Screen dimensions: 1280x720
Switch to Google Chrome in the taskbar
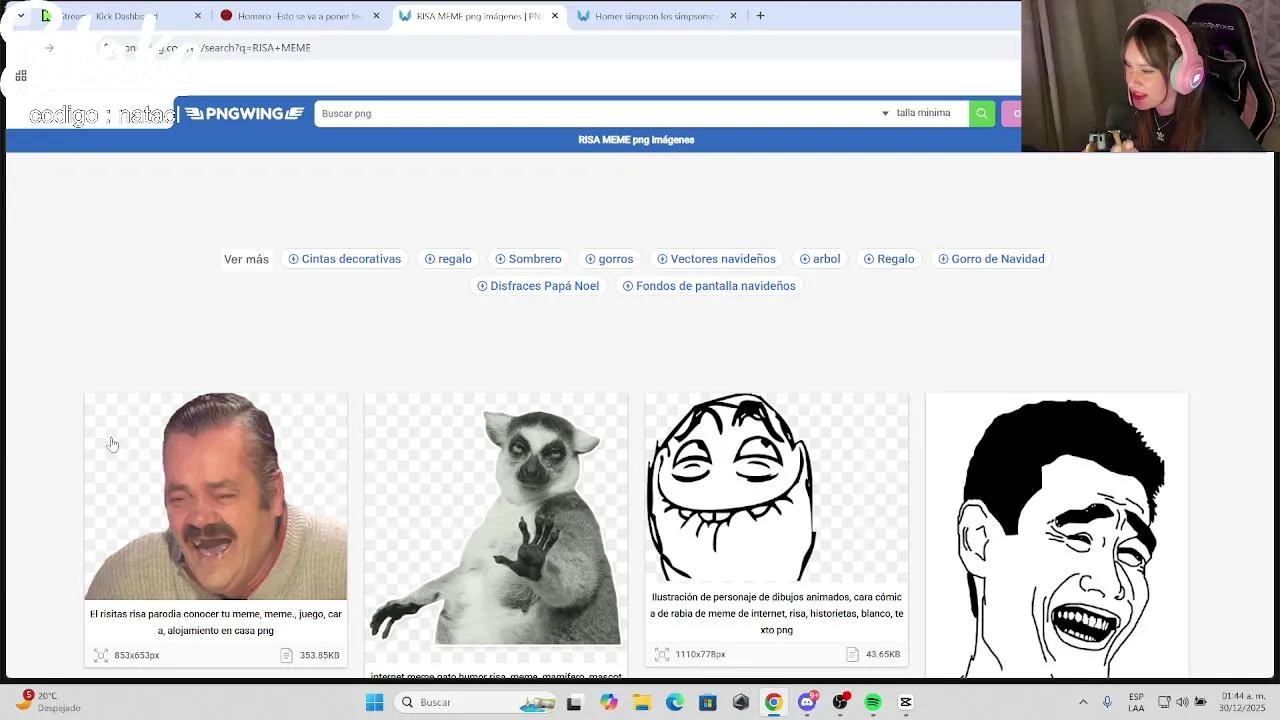coord(773,703)
